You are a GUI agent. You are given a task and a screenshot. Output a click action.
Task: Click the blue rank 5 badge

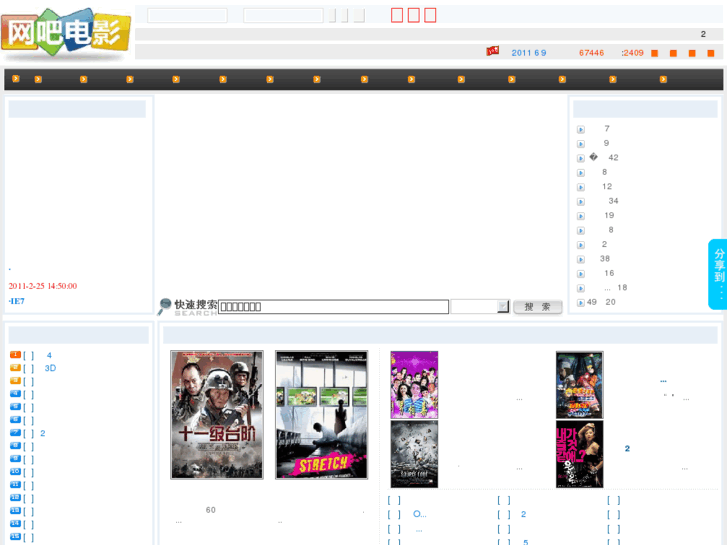click(15, 406)
